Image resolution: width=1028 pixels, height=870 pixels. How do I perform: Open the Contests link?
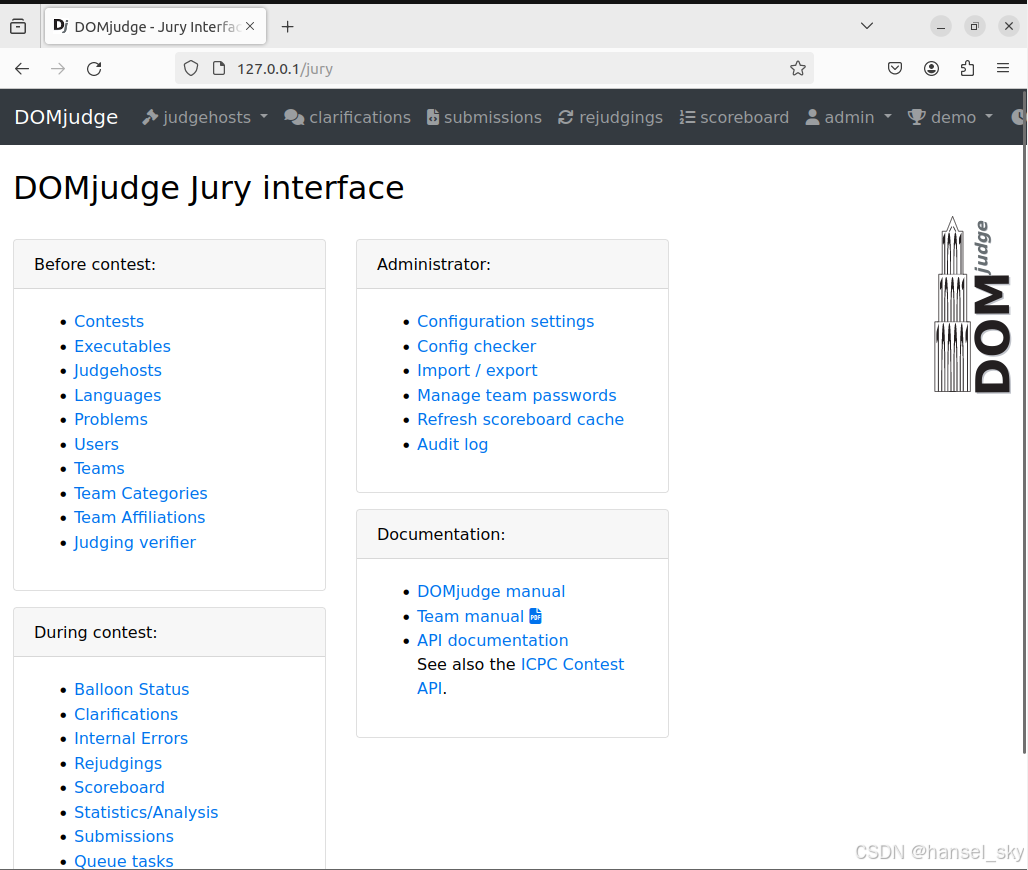(x=109, y=321)
